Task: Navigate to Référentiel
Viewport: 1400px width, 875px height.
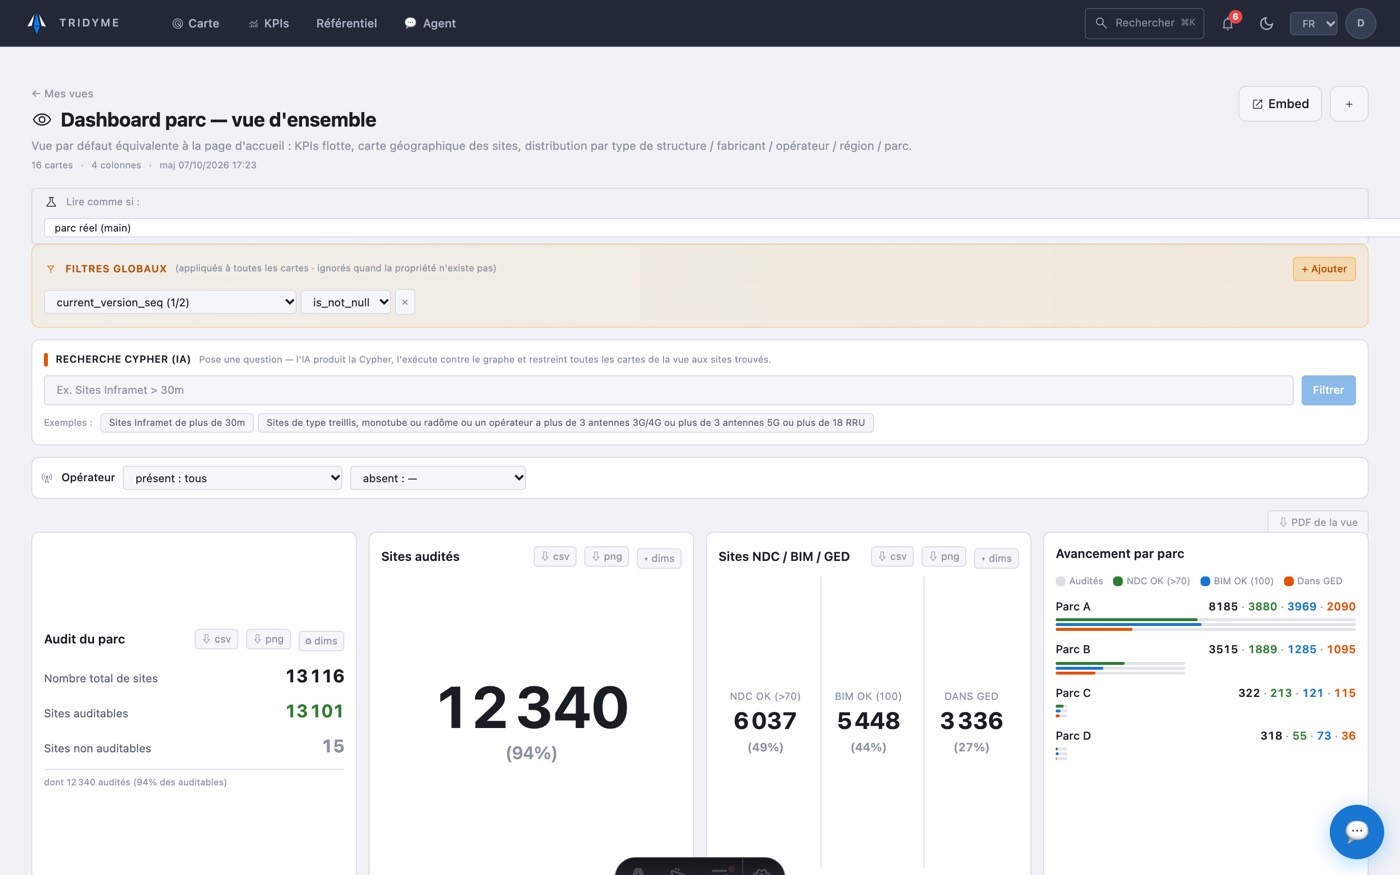Action: [x=346, y=23]
